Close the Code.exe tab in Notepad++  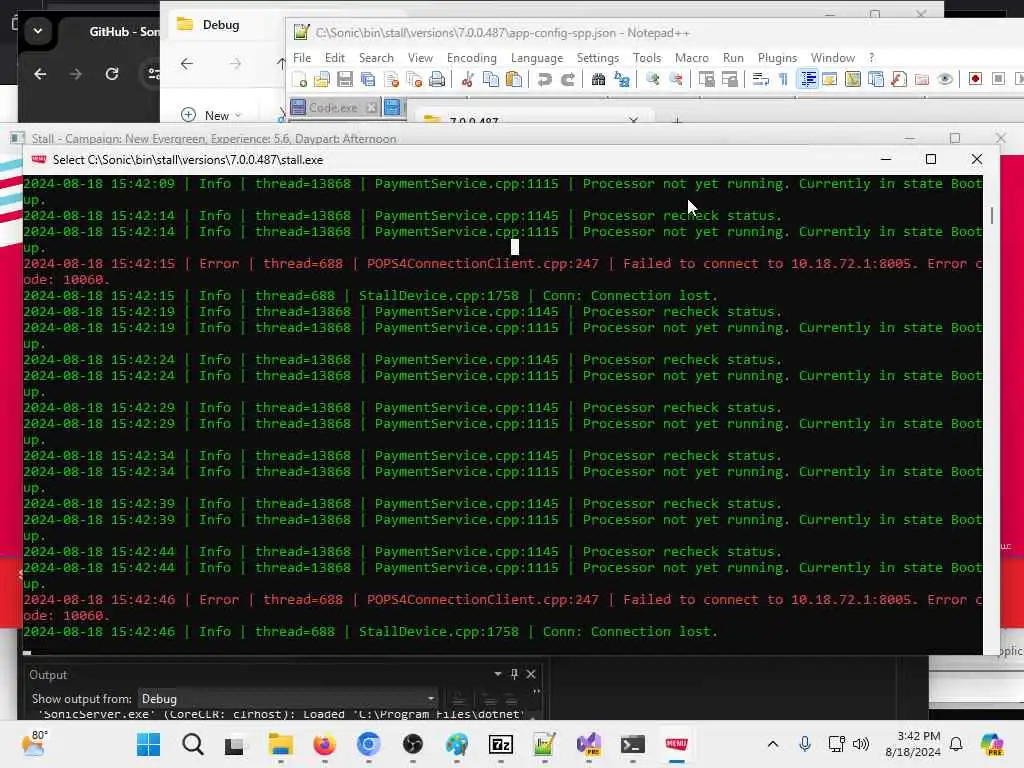coord(371,108)
